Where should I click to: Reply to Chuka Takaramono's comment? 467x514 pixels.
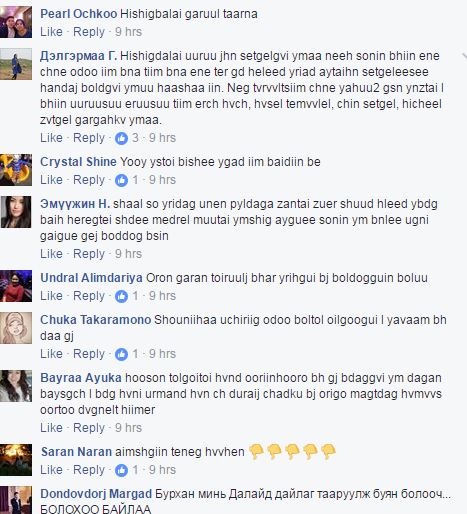89,354
